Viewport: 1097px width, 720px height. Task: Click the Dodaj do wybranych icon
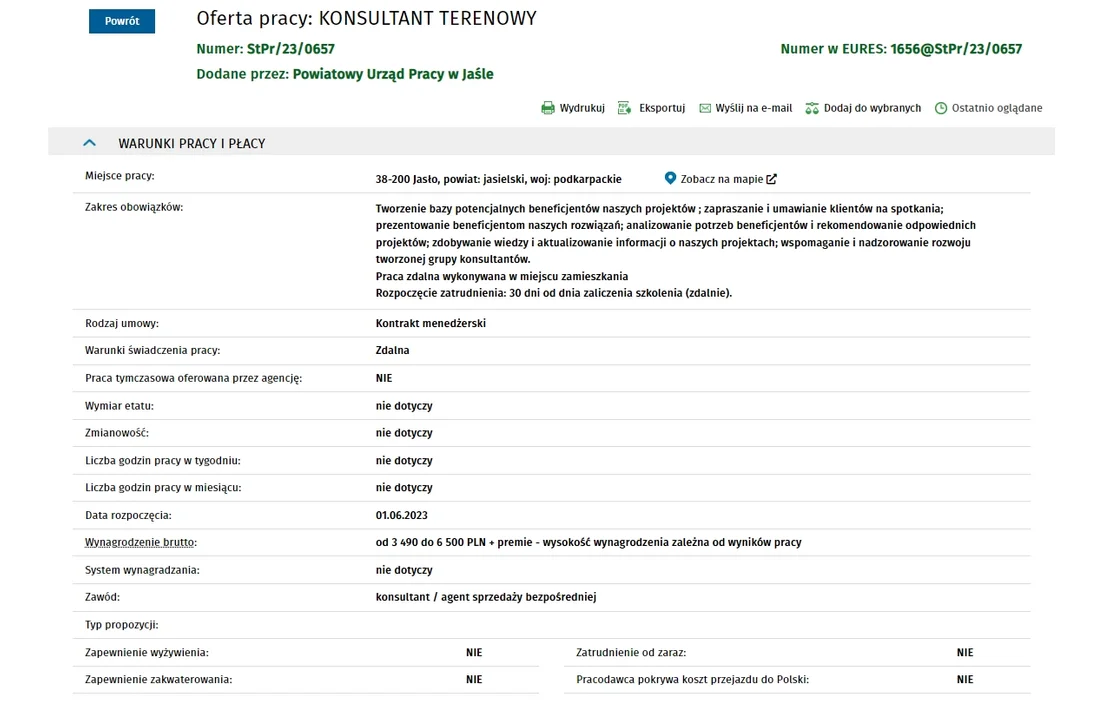812,108
